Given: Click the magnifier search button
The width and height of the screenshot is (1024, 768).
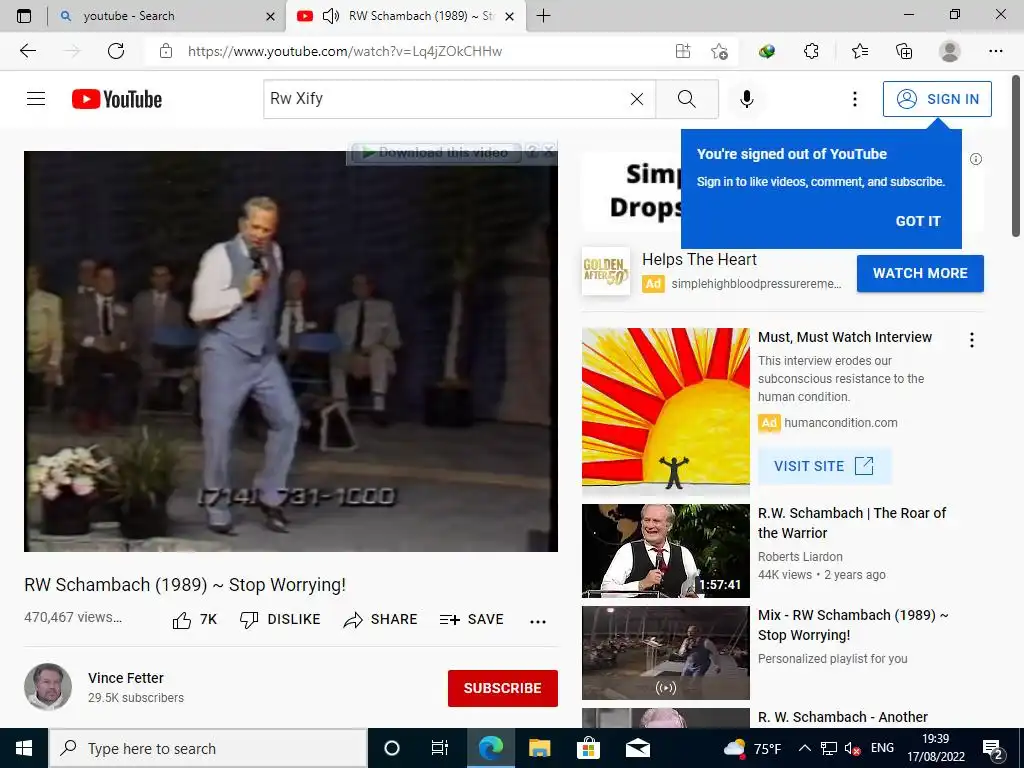Looking at the screenshot, I should [x=686, y=99].
